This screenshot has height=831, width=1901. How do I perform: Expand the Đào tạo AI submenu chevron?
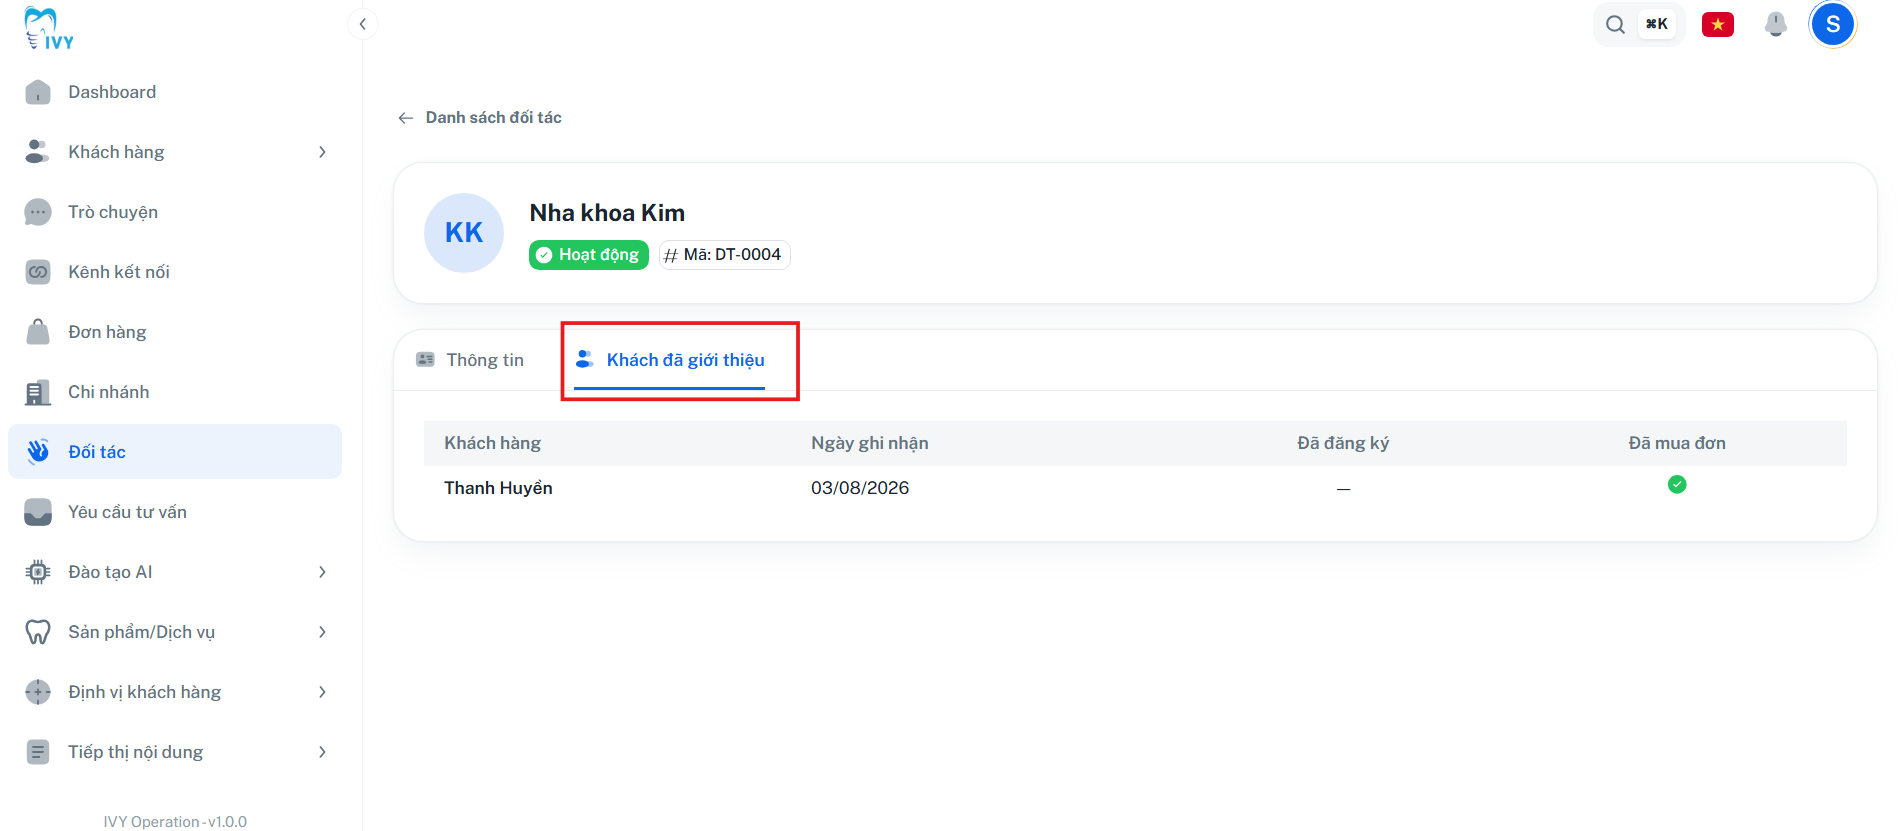pos(322,572)
